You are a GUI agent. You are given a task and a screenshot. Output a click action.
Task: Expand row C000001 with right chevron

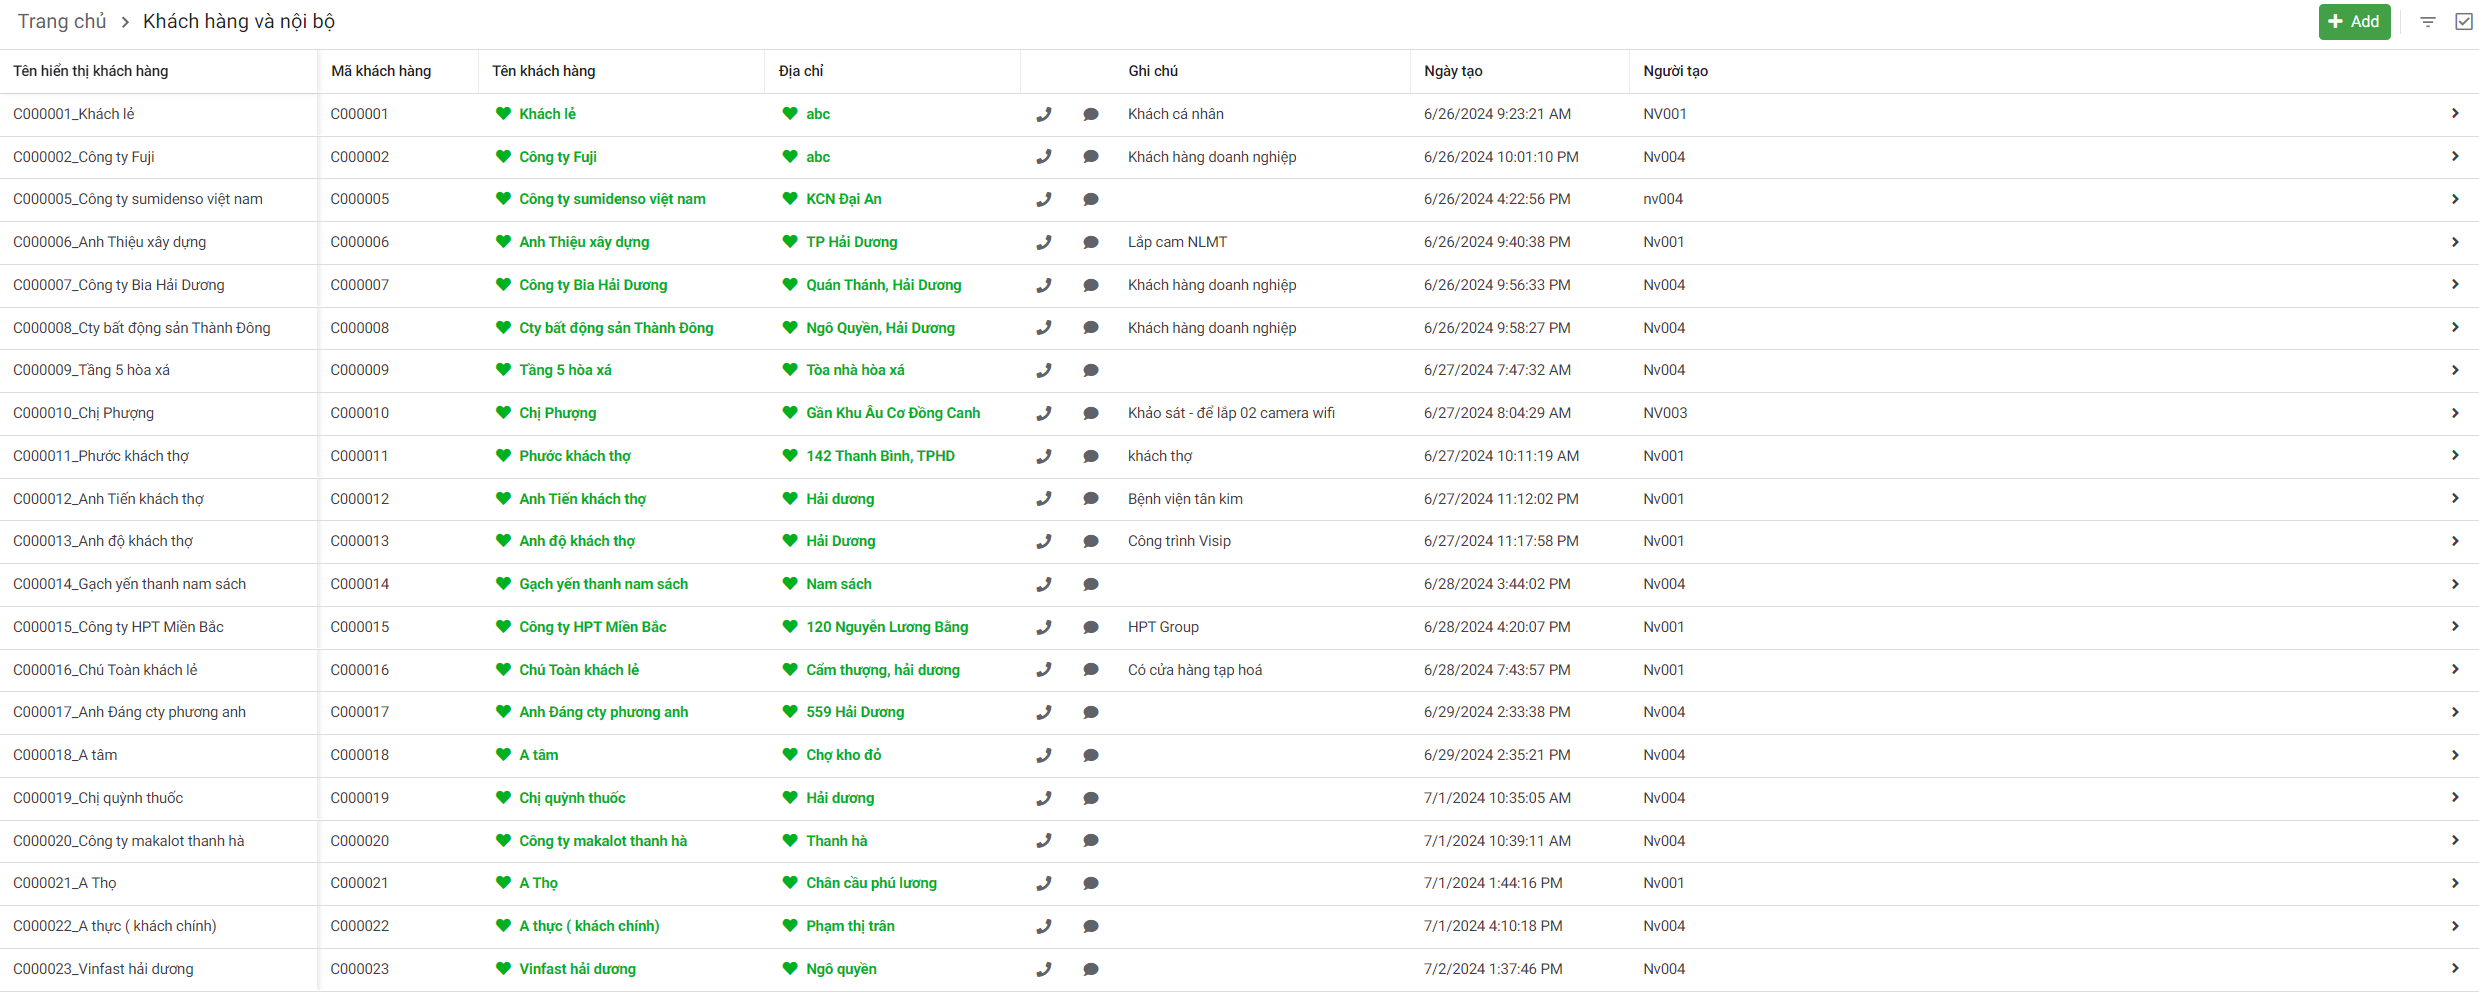[x=2454, y=114]
